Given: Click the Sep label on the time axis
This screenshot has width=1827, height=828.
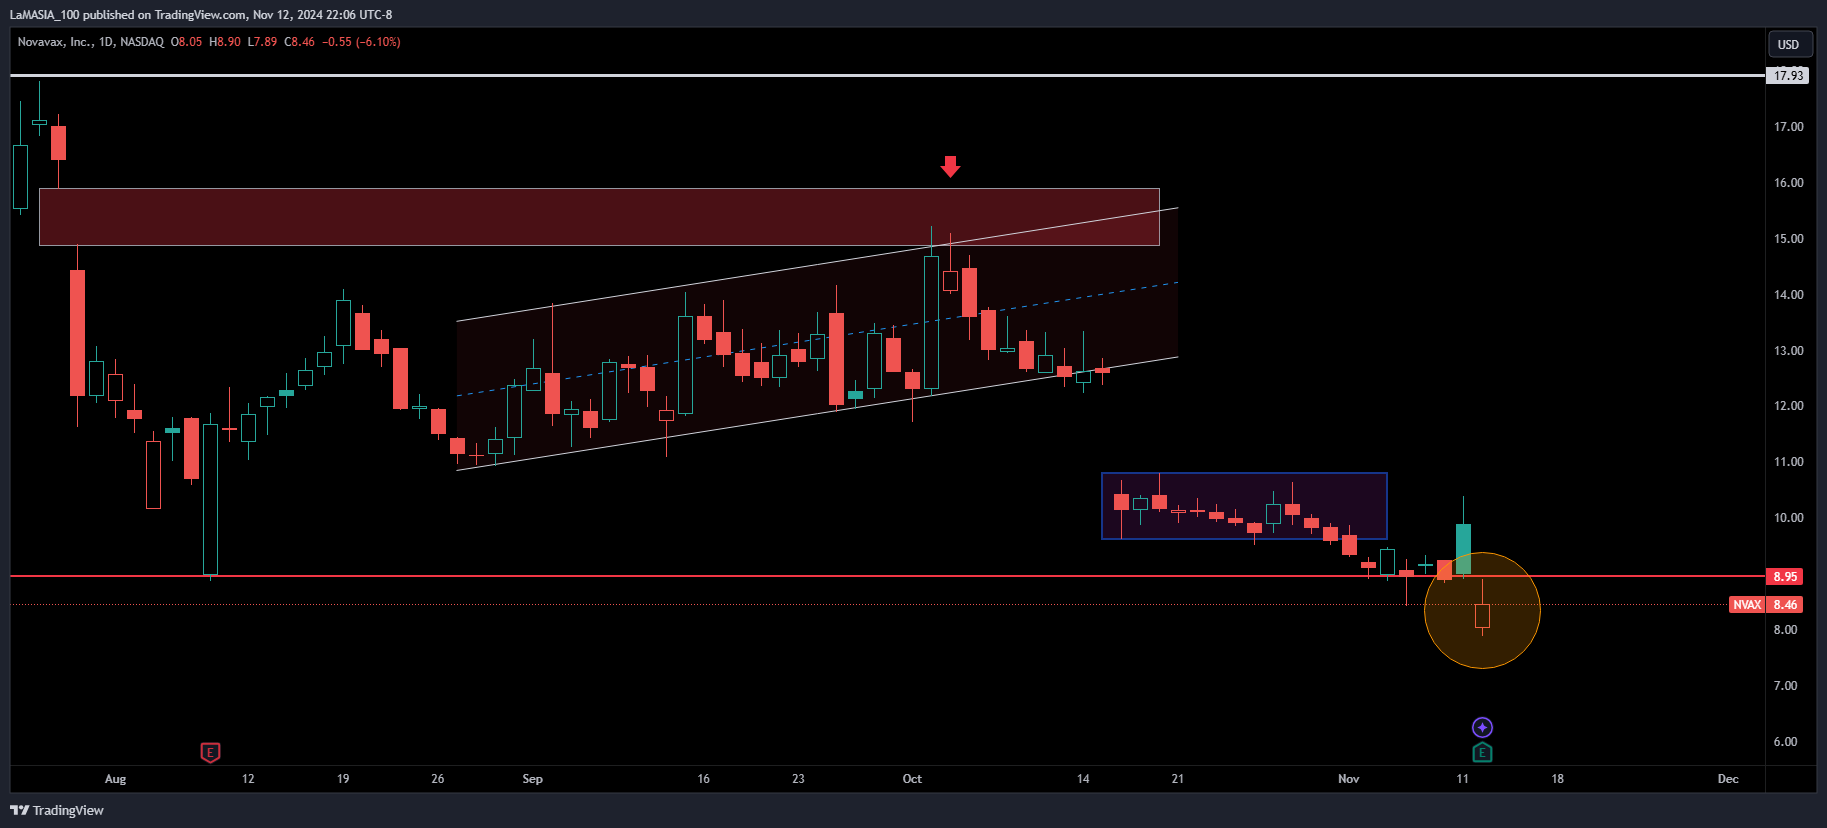Looking at the screenshot, I should 532,779.
